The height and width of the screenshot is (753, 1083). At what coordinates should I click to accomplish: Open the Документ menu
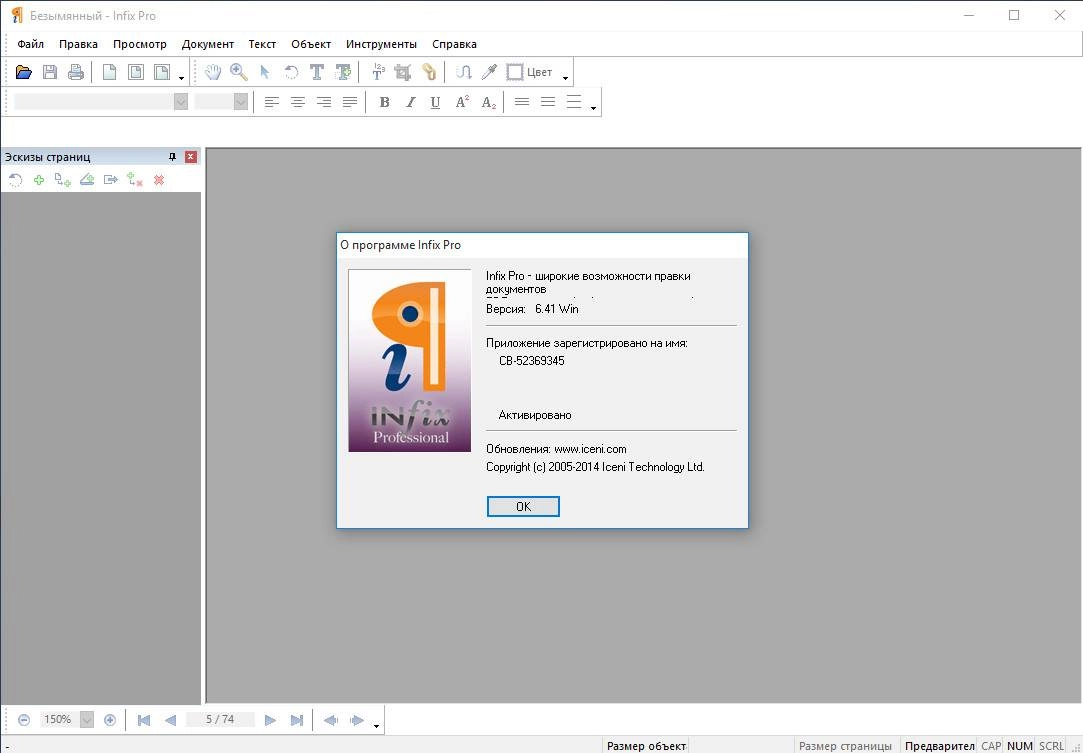pyautogui.click(x=208, y=44)
